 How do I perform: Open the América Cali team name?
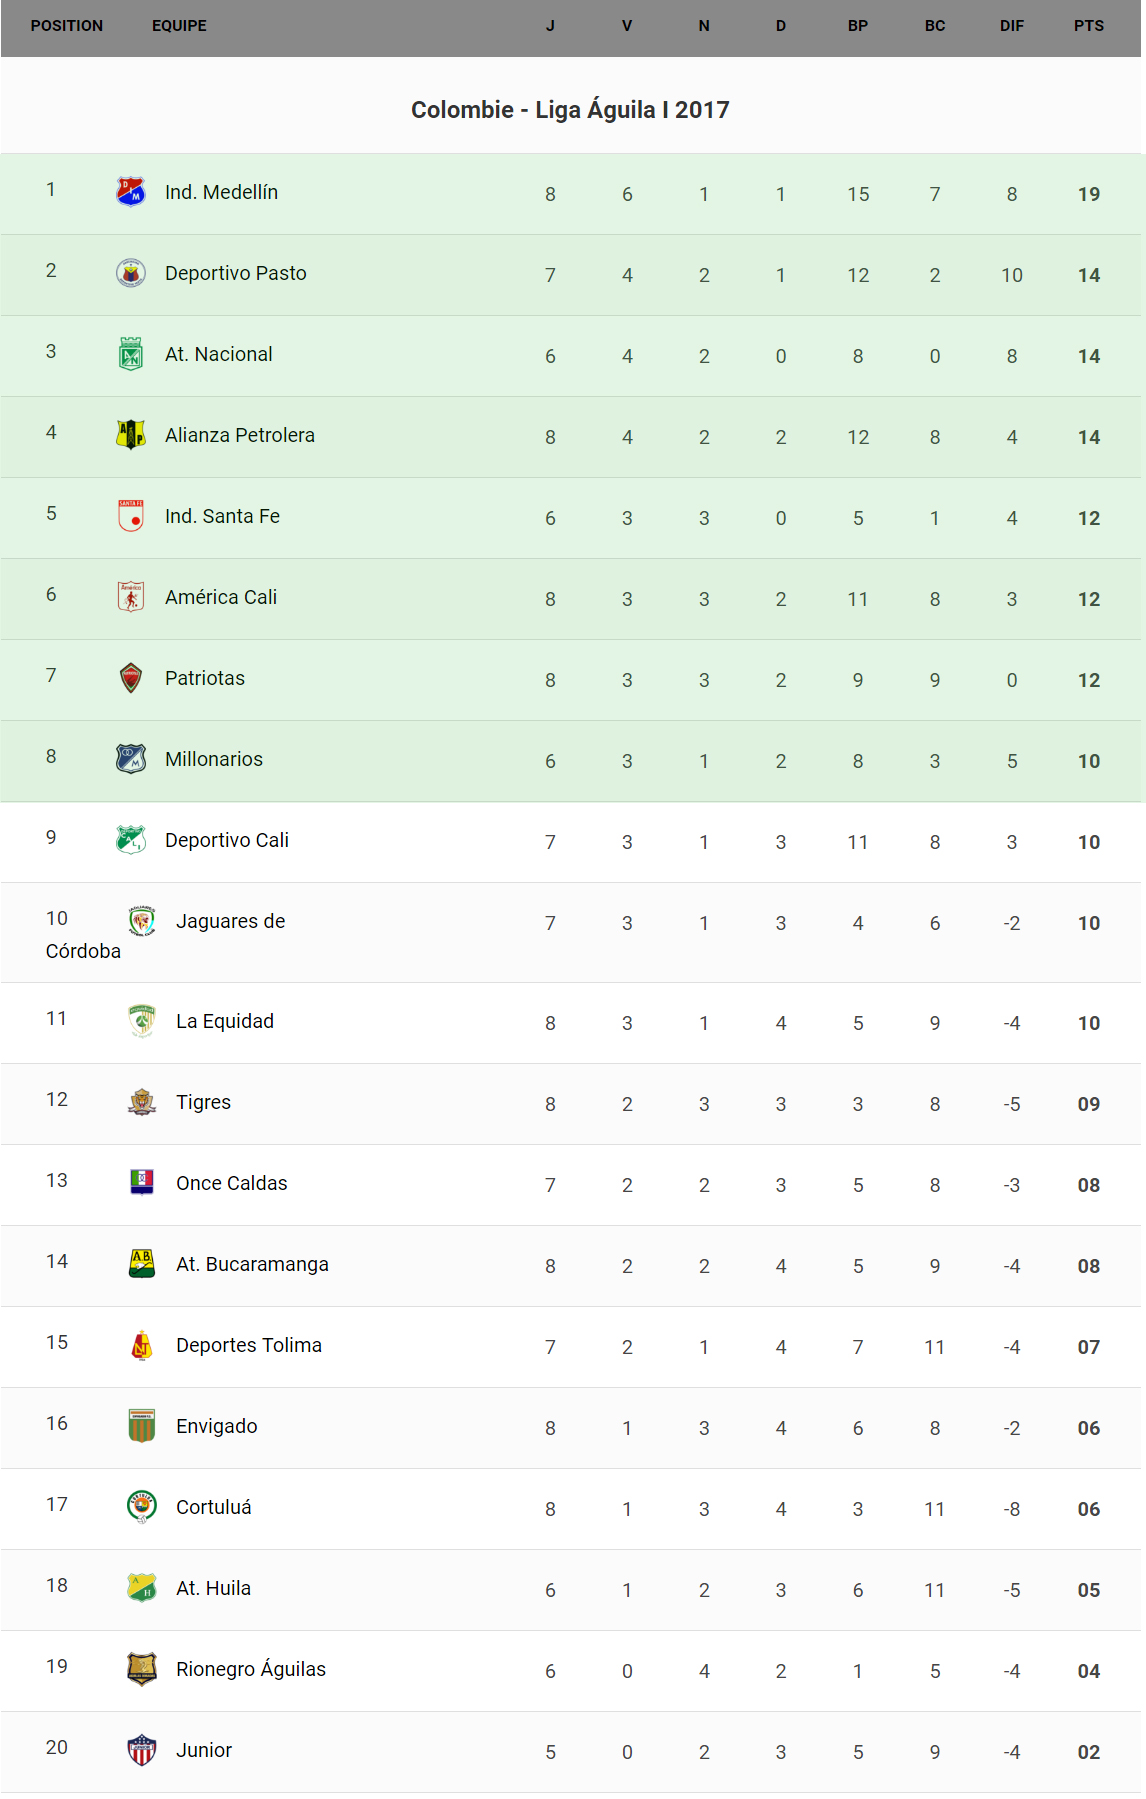click(221, 597)
